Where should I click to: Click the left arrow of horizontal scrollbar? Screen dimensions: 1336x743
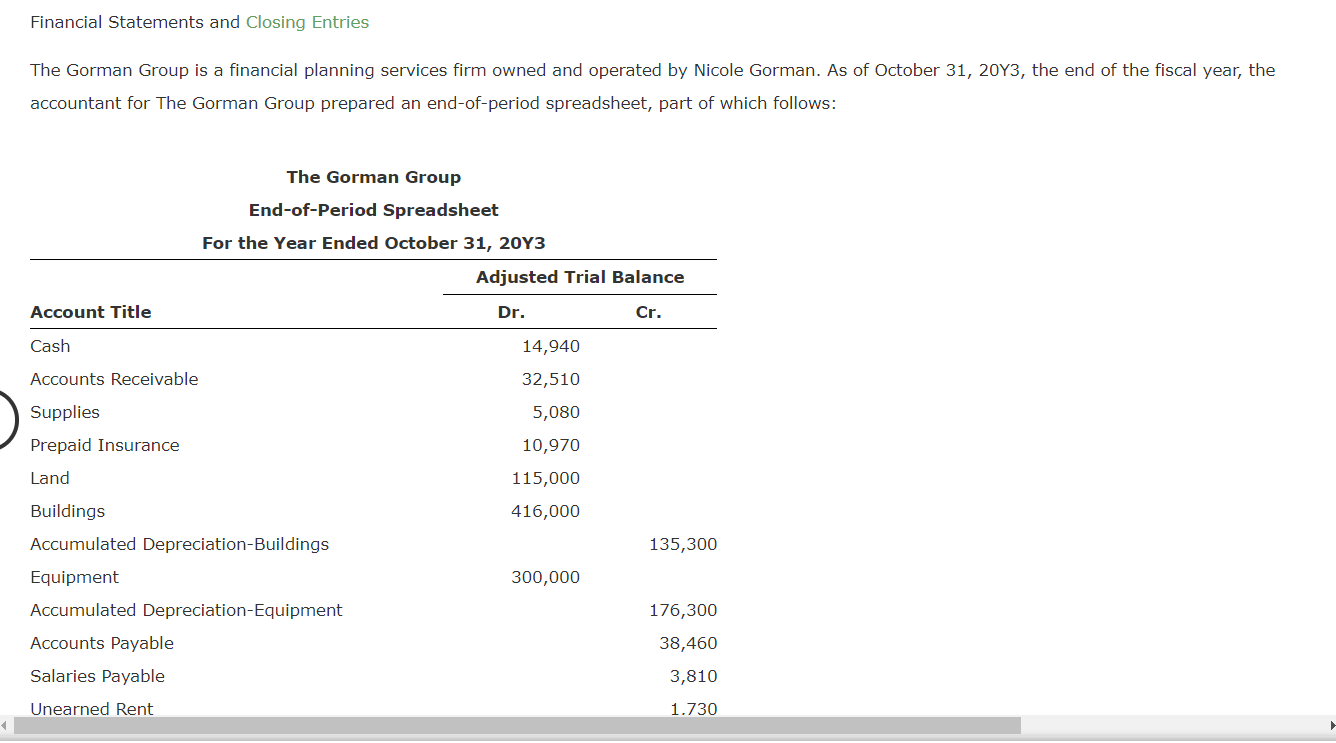[6, 726]
